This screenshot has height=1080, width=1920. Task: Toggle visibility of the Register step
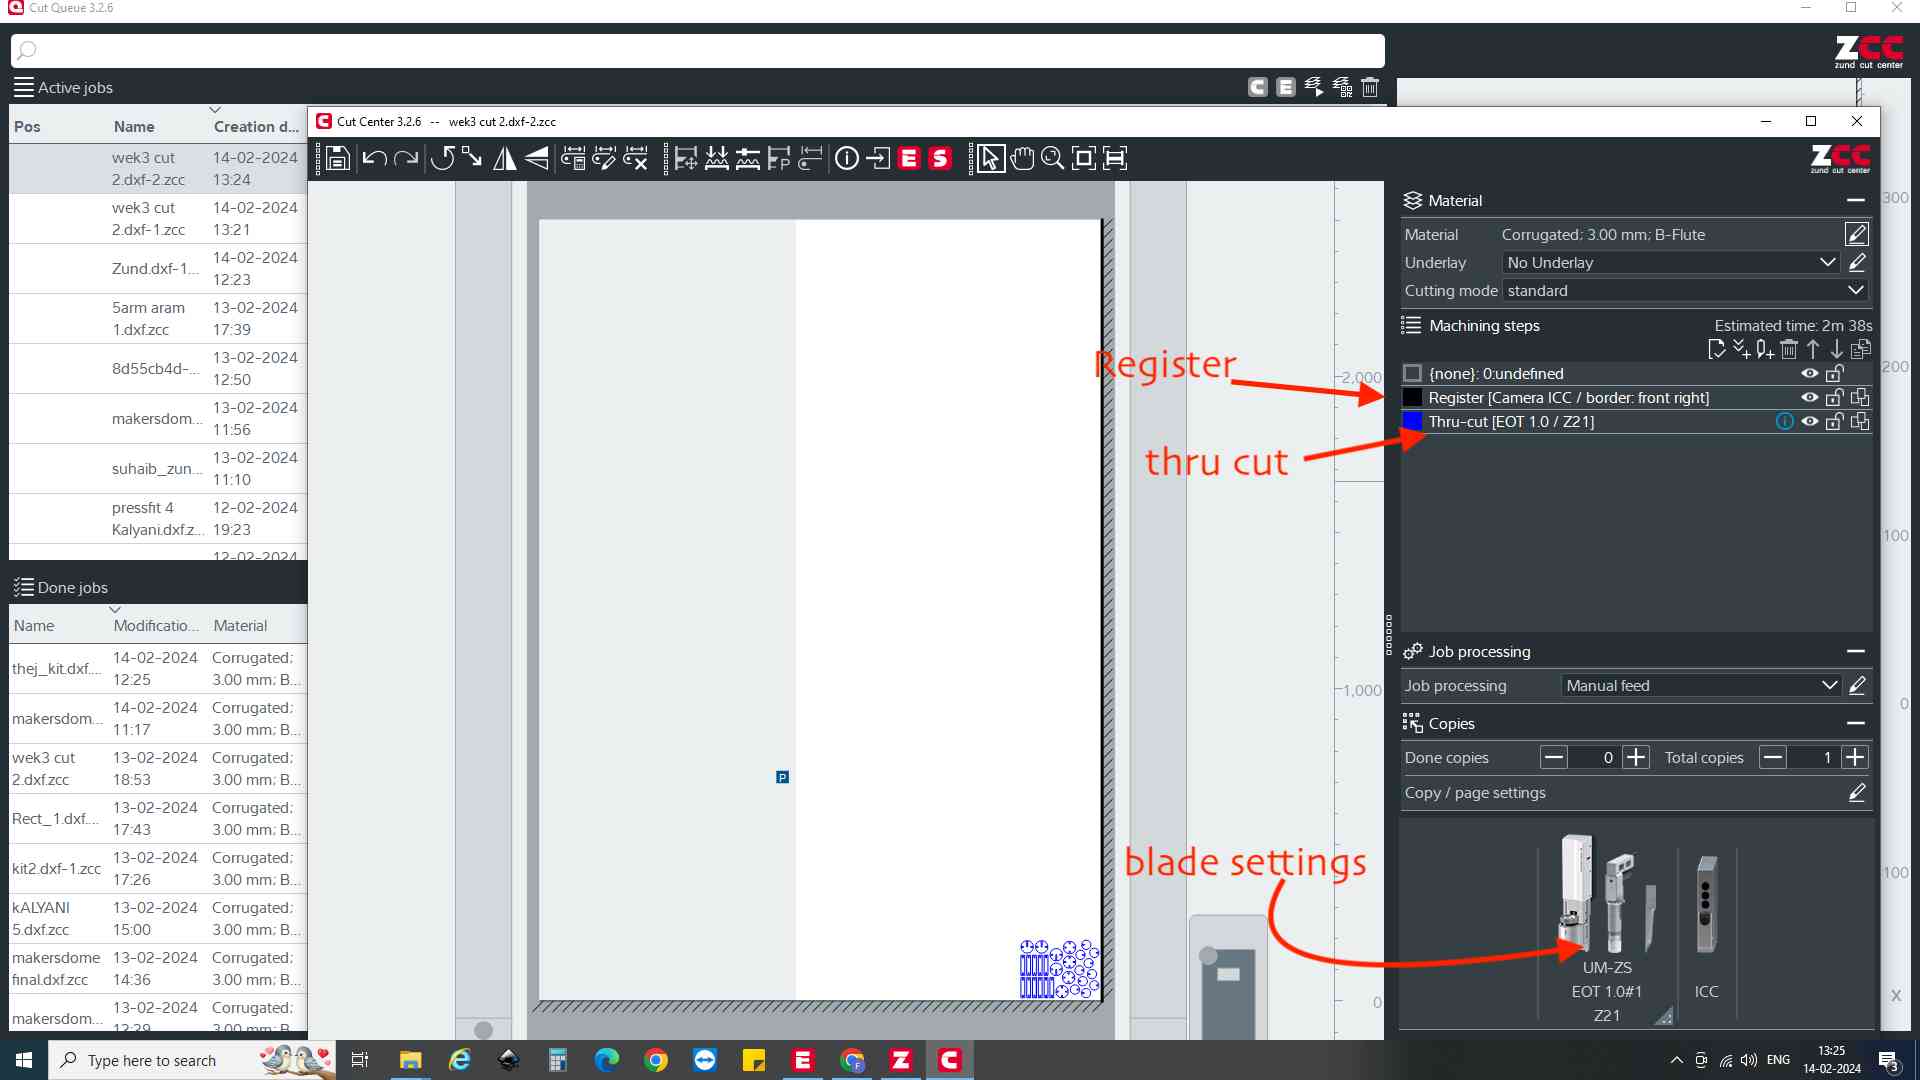point(1810,397)
